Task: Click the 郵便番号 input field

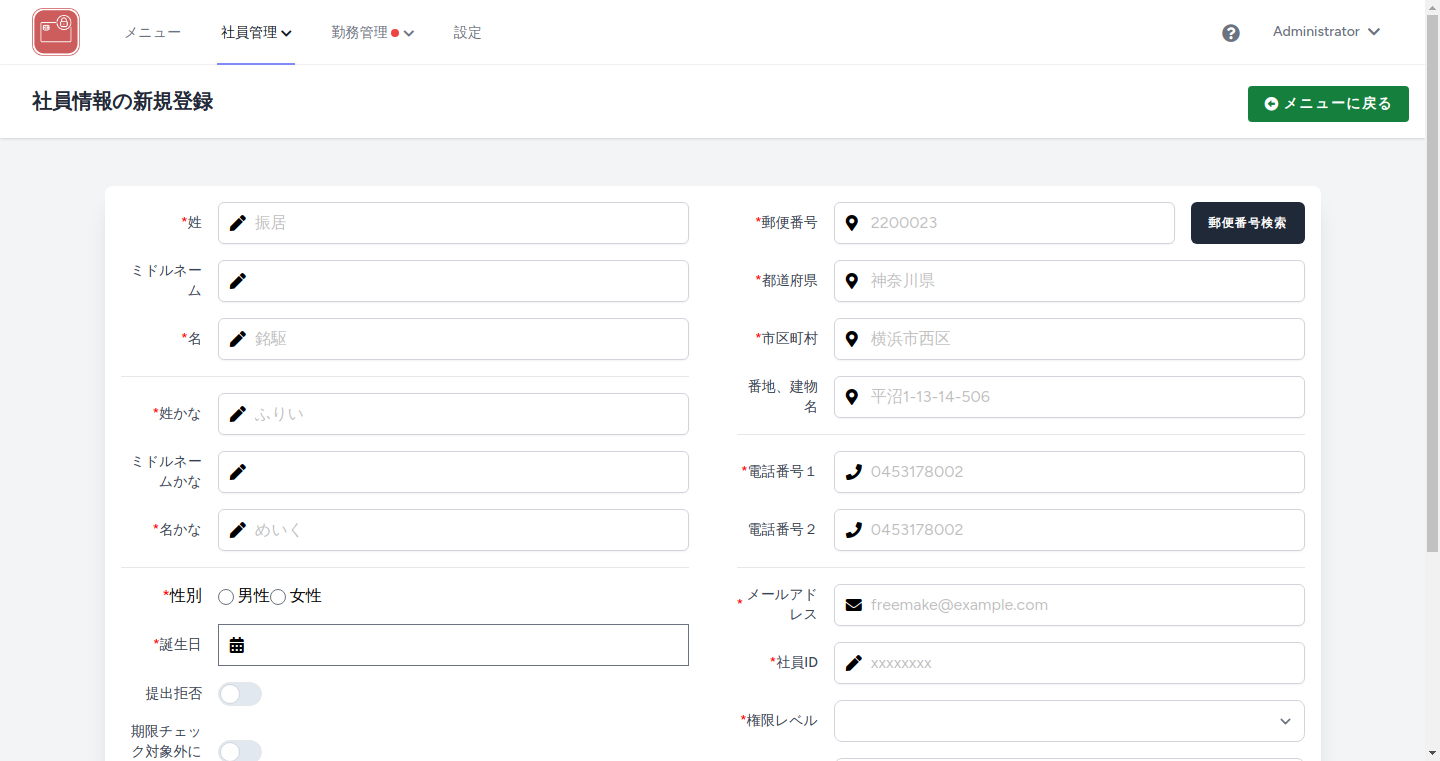Action: [x=1004, y=223]
